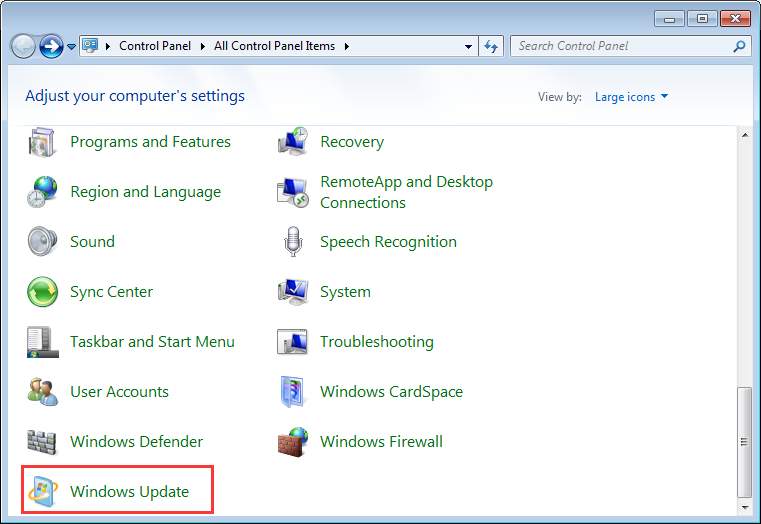
Task: Open the Sound settings link
Action: pyautogui.click(x=93, y=242)
